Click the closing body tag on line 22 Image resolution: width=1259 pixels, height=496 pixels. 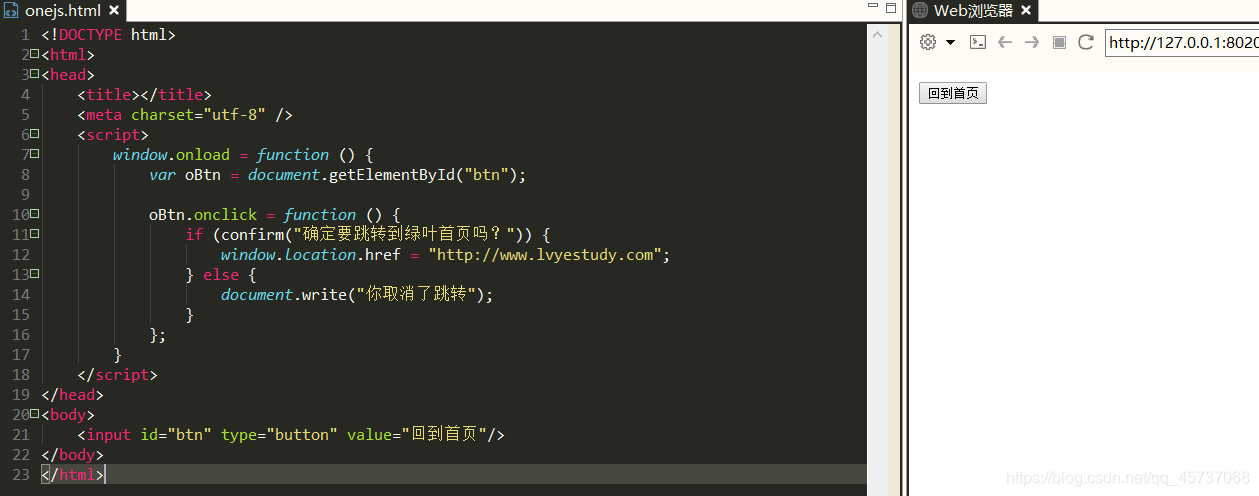coord(72,454)
